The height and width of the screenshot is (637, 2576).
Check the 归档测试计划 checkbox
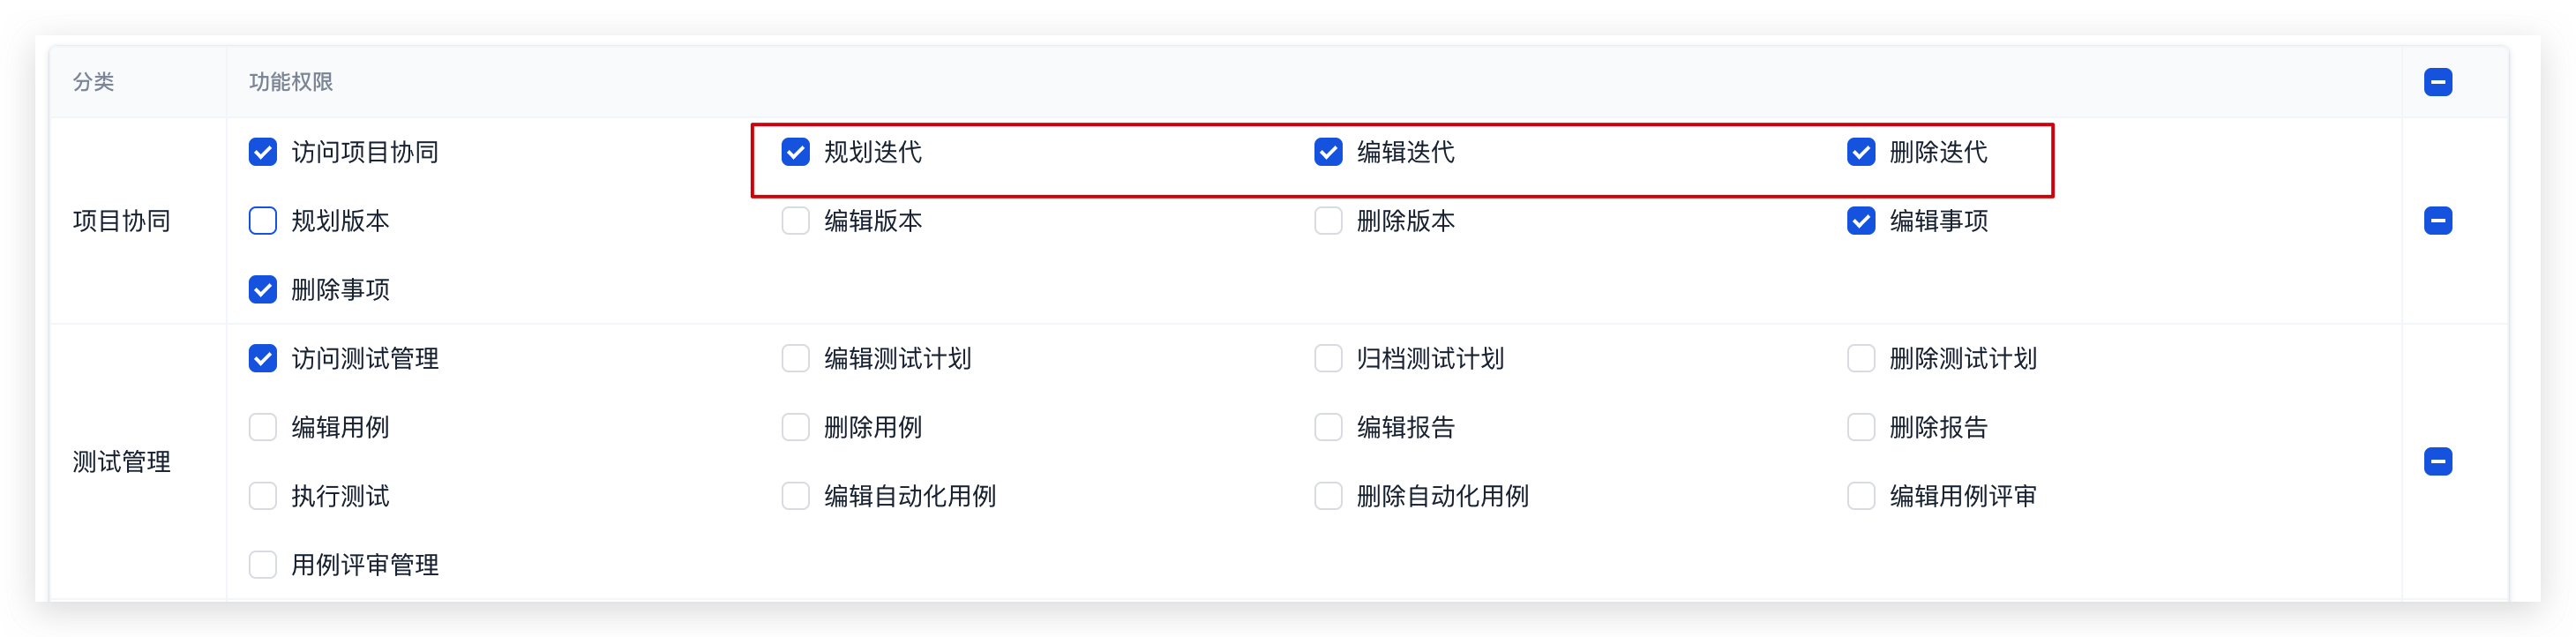coord(1328,358)
